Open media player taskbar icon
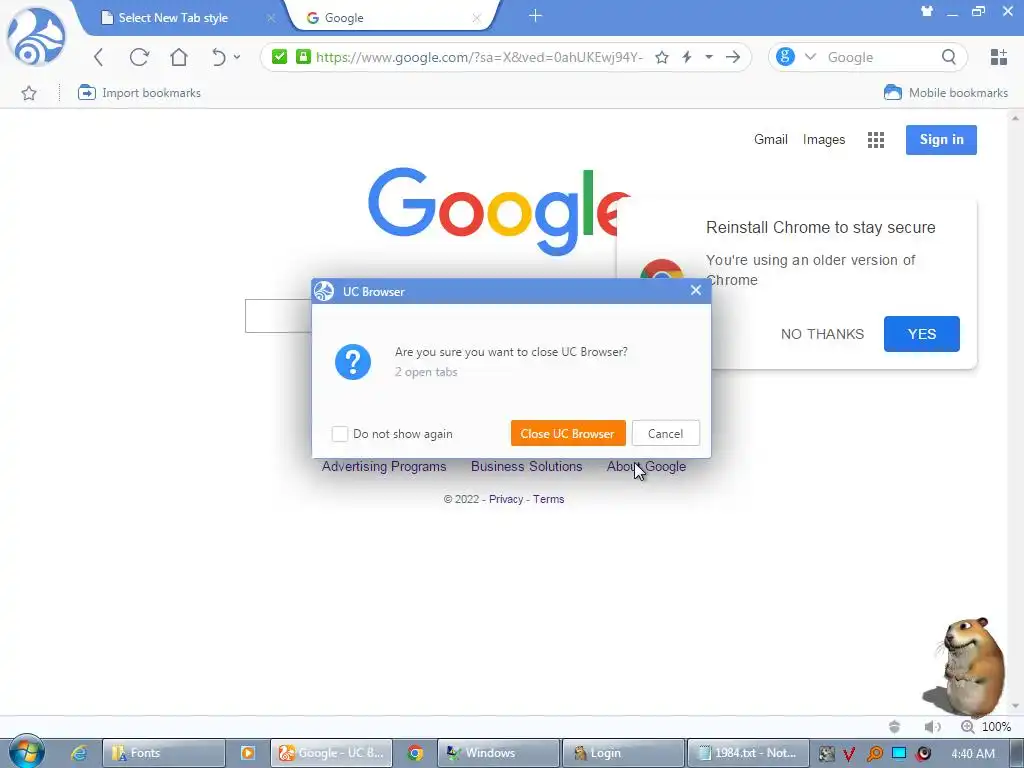The image size is (1024, 768). pos(248,753)
